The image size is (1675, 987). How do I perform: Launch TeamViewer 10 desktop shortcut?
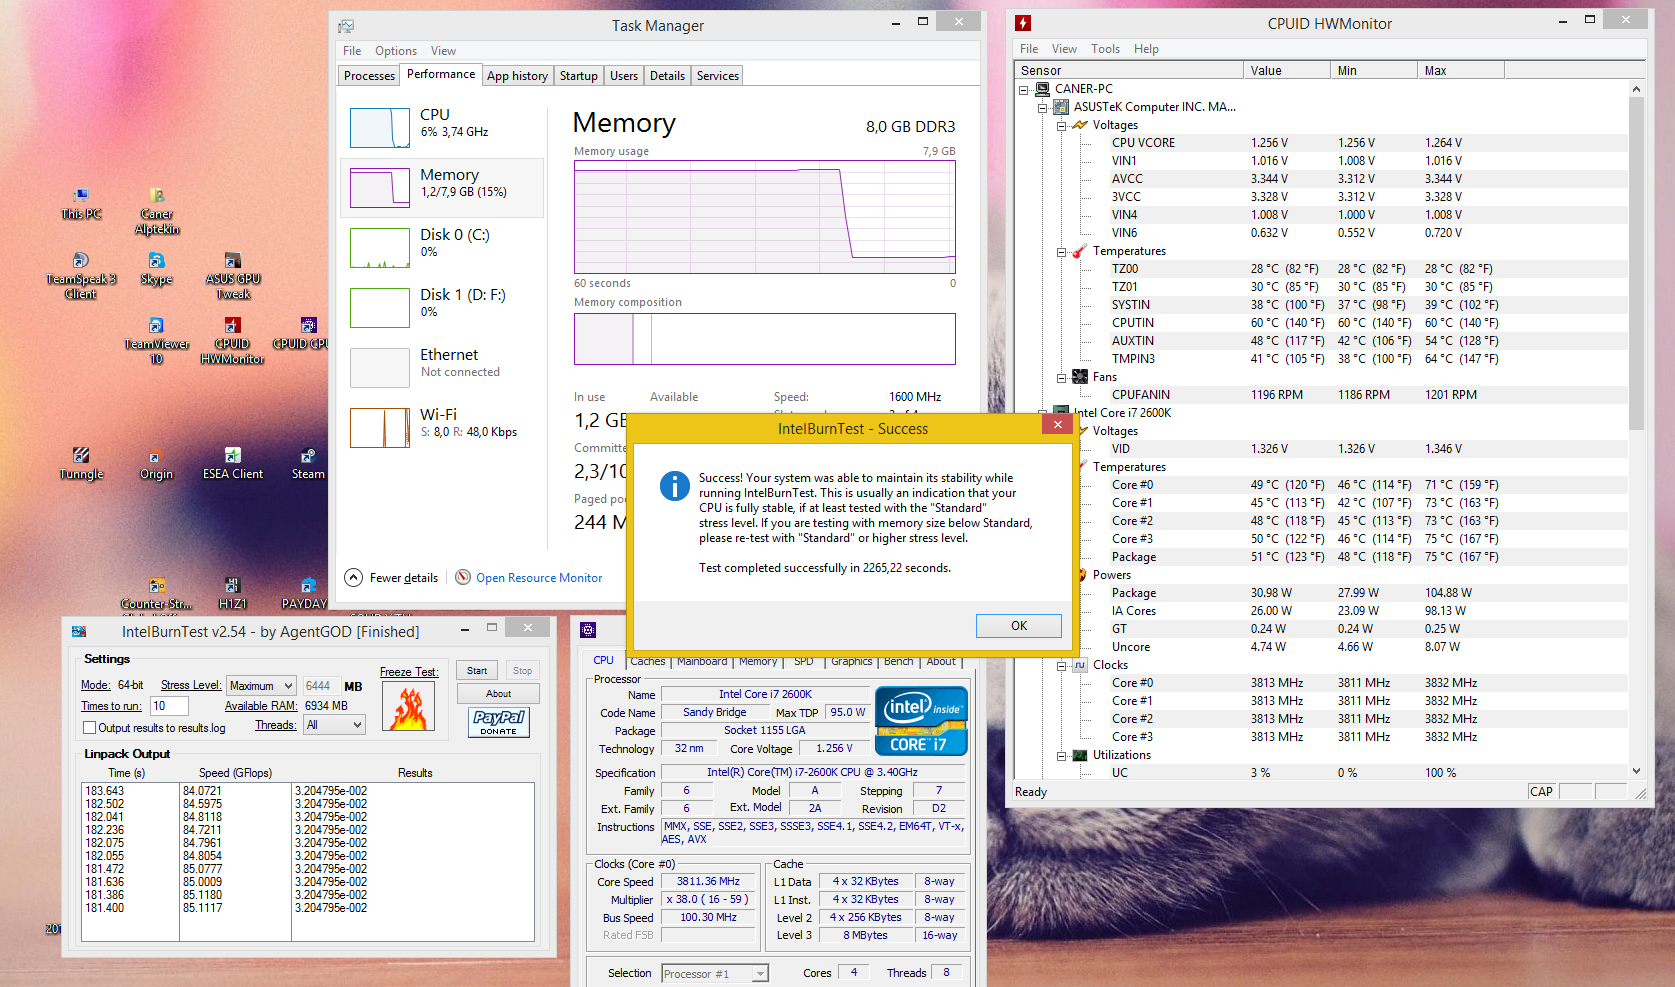pos(156,341)
